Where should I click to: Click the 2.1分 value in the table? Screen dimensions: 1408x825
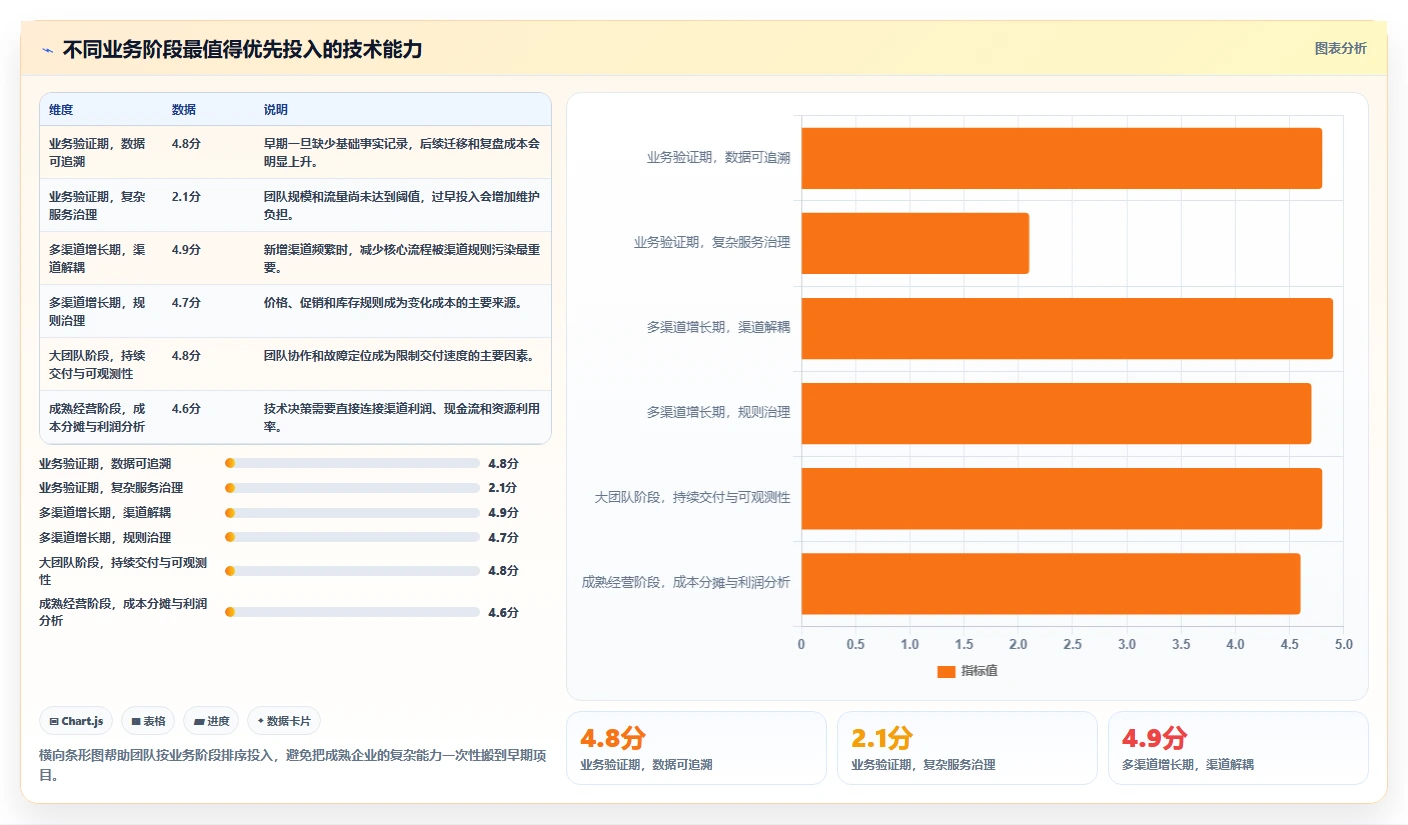point(186,196)
